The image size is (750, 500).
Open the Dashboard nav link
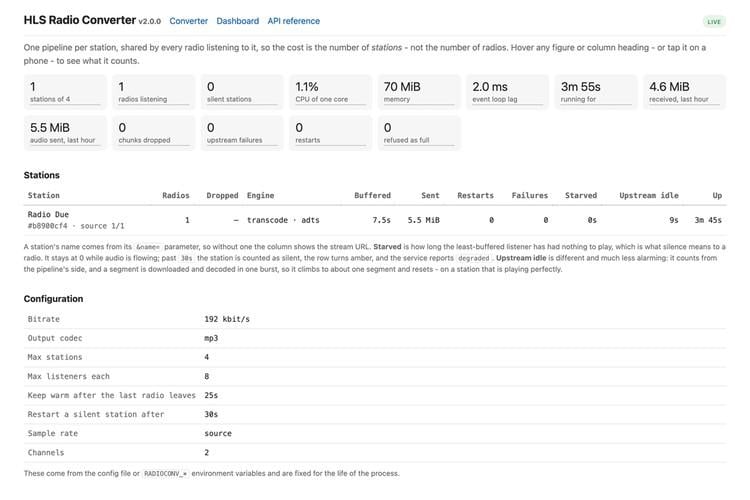[x=237, y=21]
